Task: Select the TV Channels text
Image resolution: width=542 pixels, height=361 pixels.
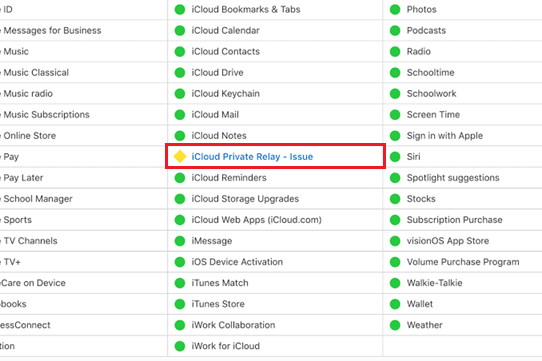Action: pos(30,241)
